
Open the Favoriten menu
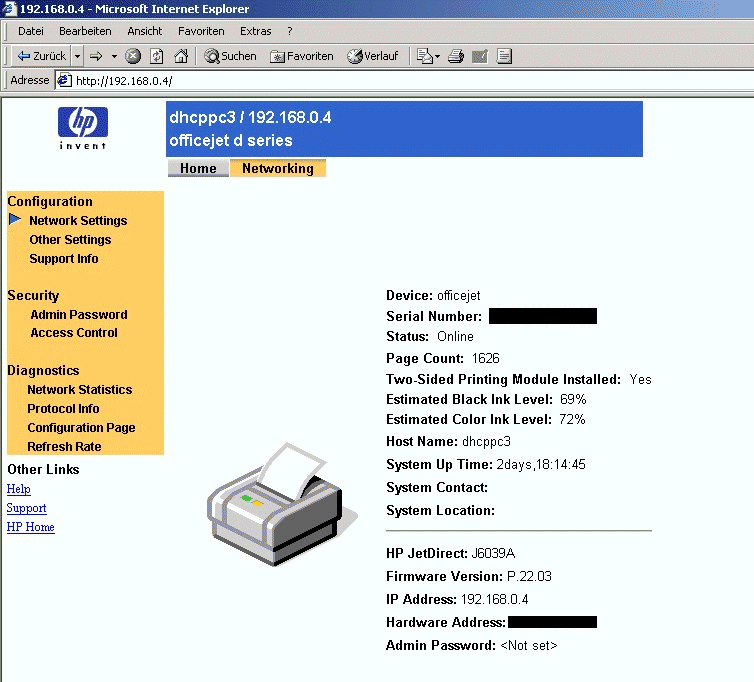201,31
